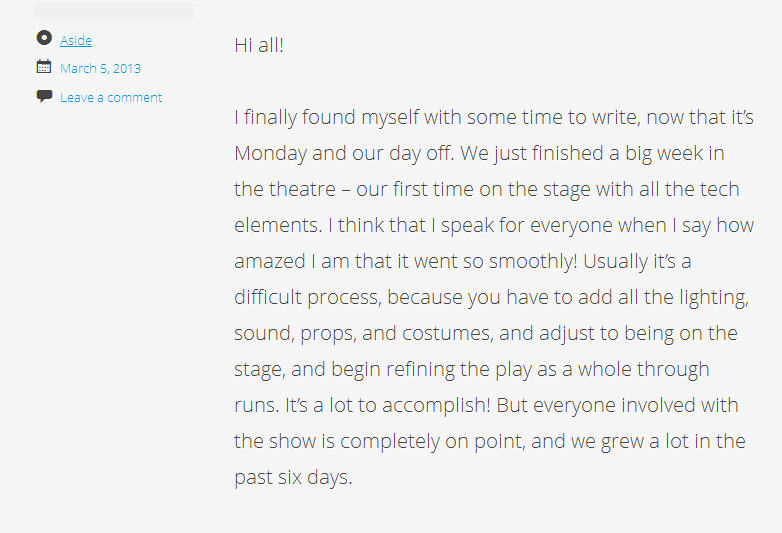Click the calendar icon beside the date

pos(44,68)
